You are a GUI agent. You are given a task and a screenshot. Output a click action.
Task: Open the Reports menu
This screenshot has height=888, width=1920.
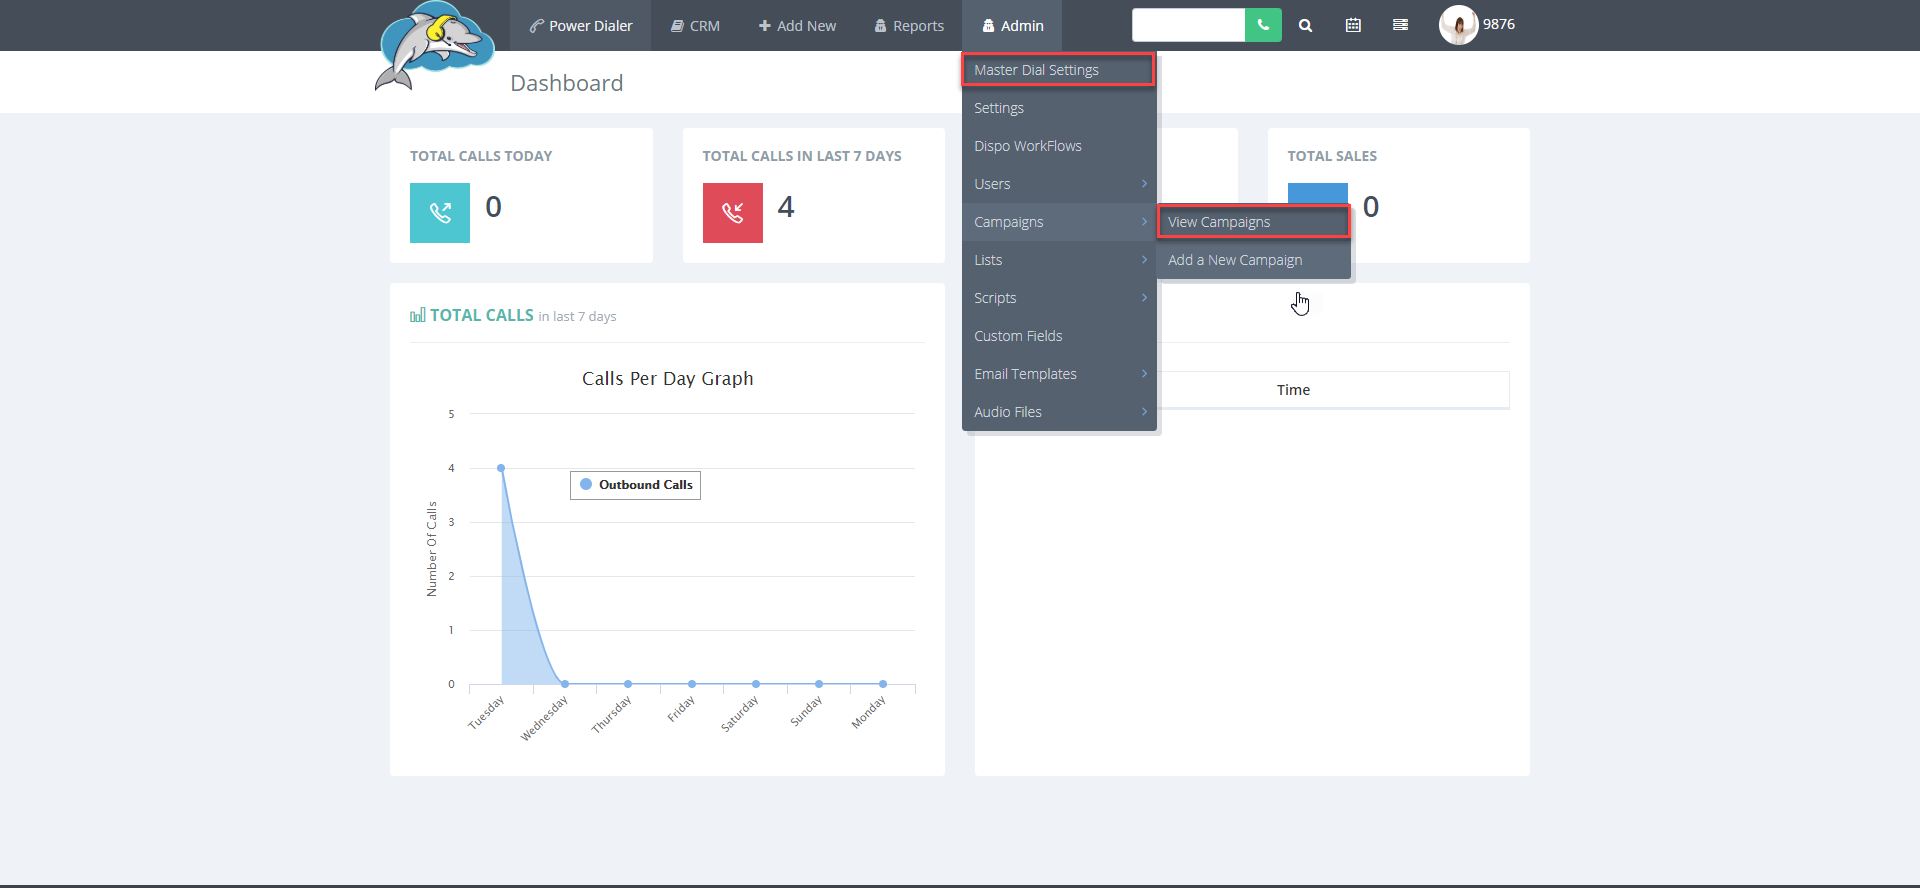(x=909, y=26)
